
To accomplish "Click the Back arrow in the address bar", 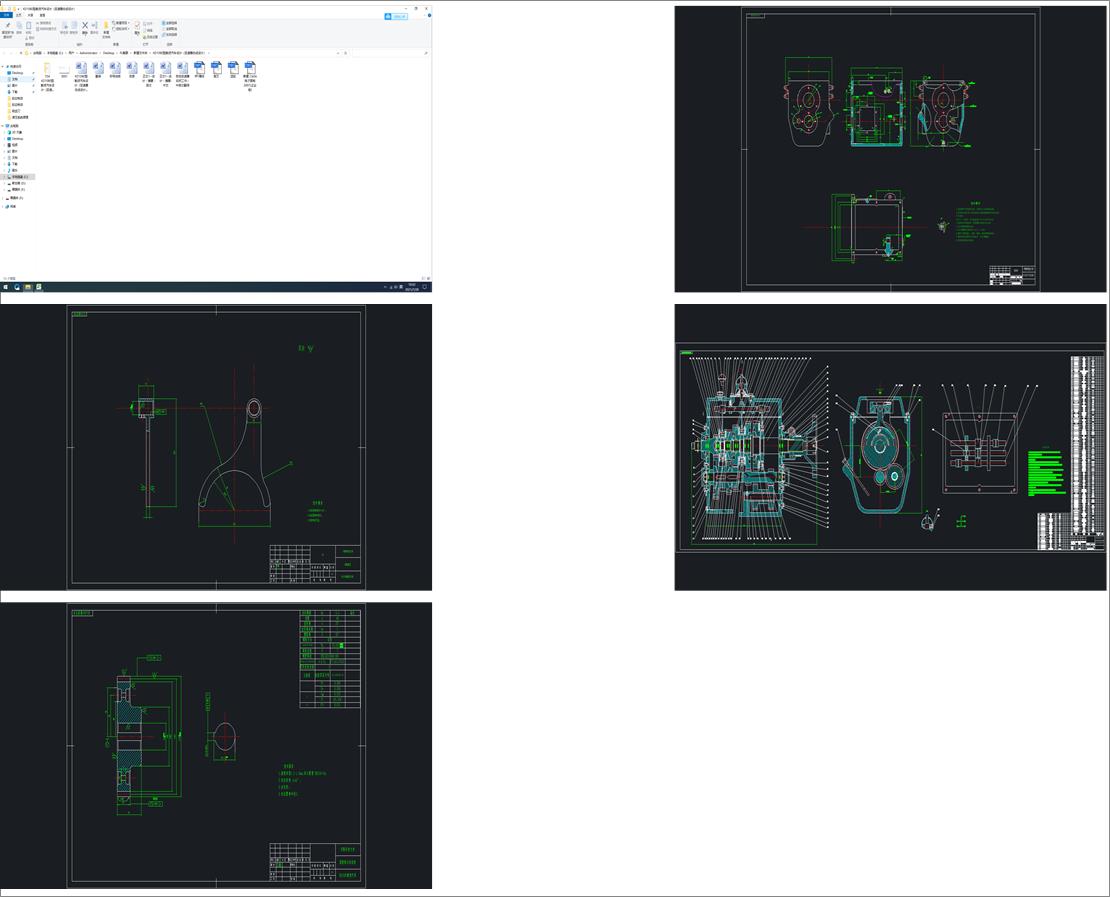I will tap(4, 53).
